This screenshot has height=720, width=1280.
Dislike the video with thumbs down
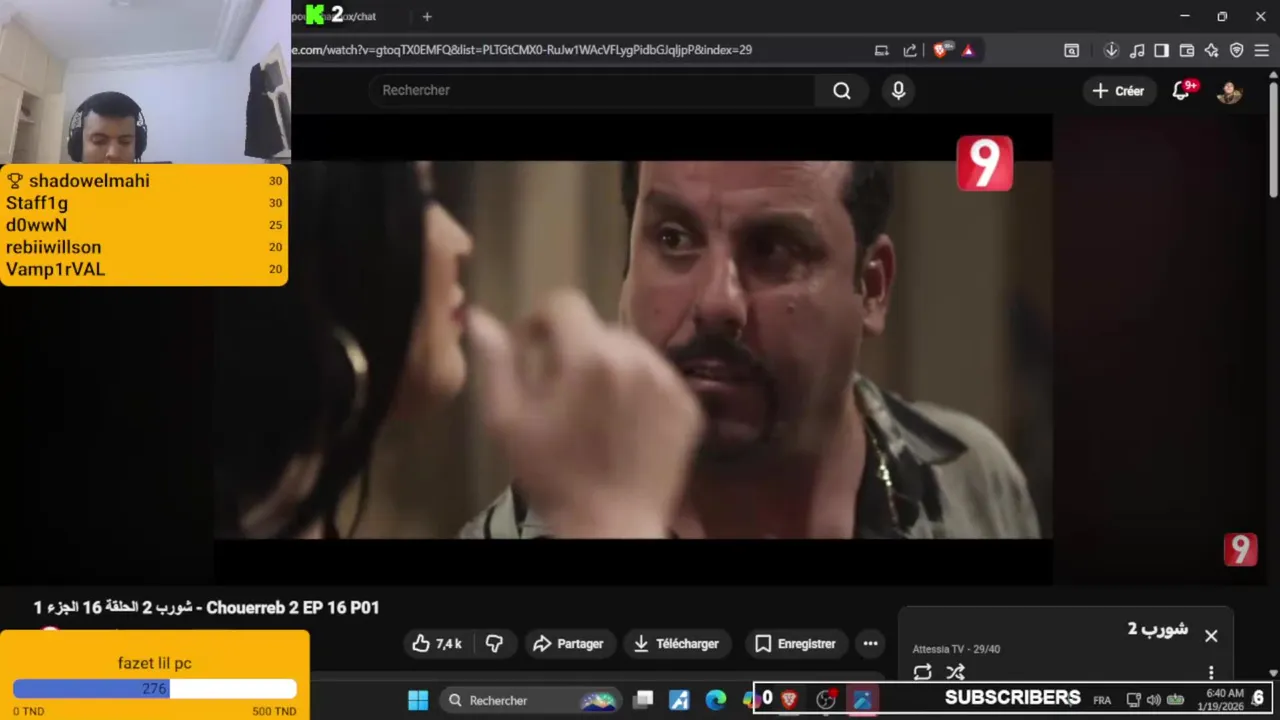[494, 644]
